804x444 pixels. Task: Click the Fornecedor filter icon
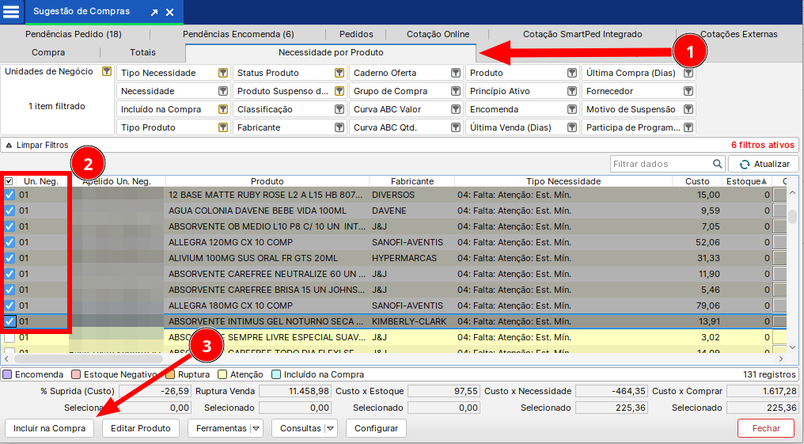[688, 91]
